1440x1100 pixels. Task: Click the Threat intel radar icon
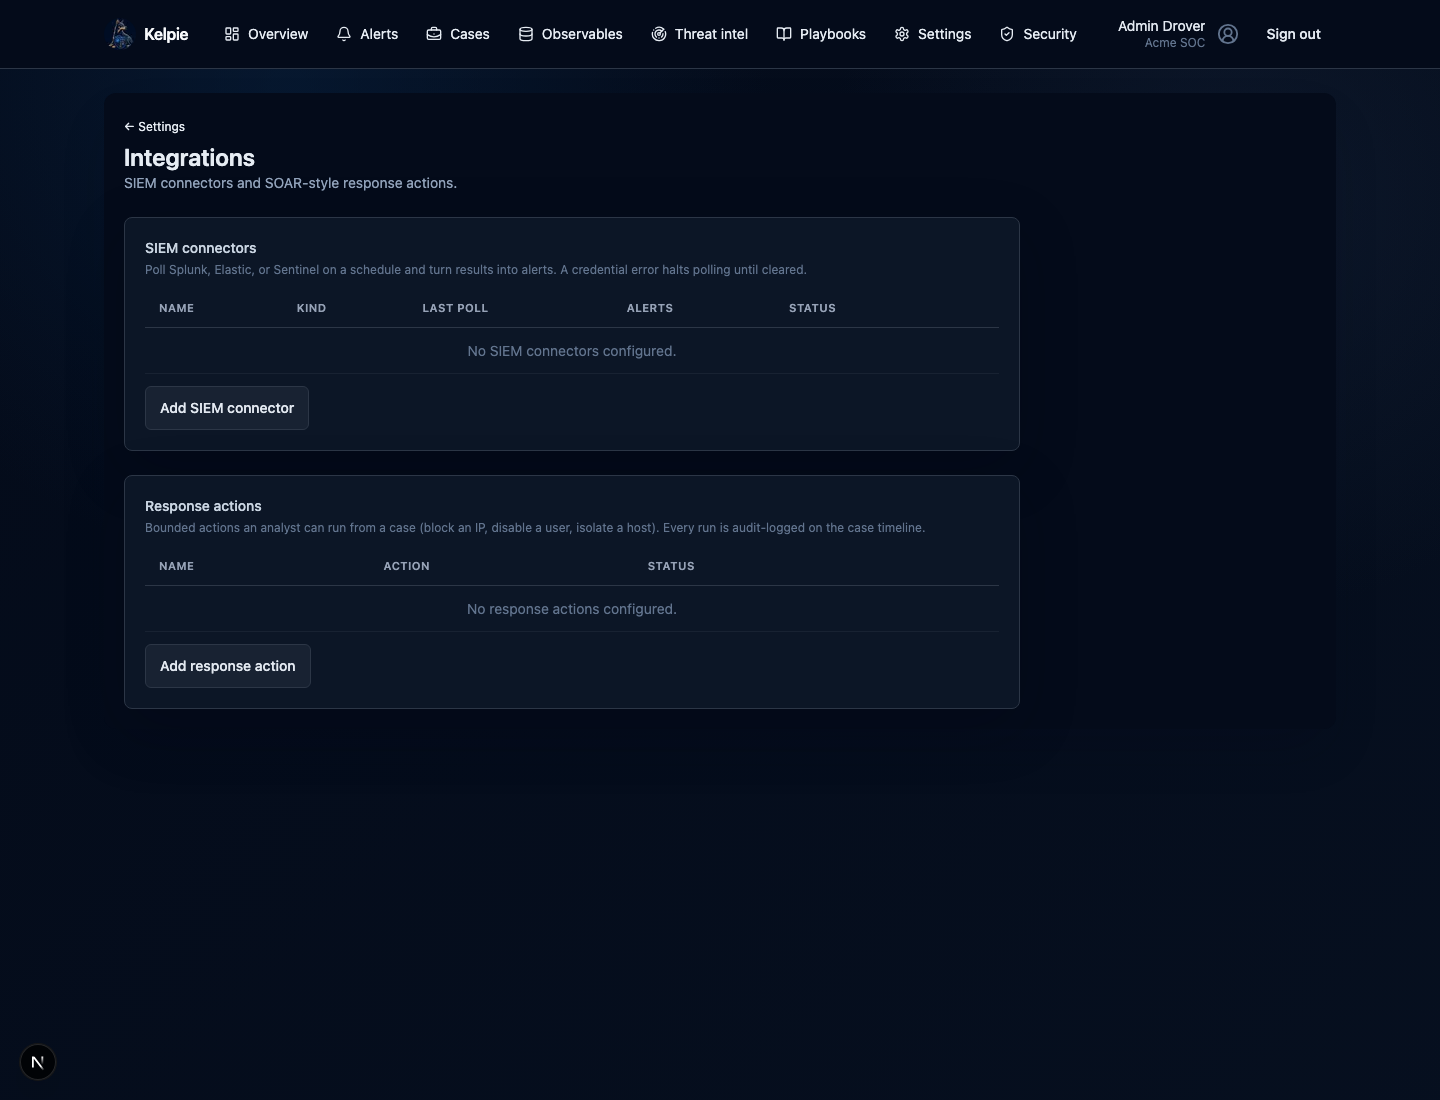(659, 34)
